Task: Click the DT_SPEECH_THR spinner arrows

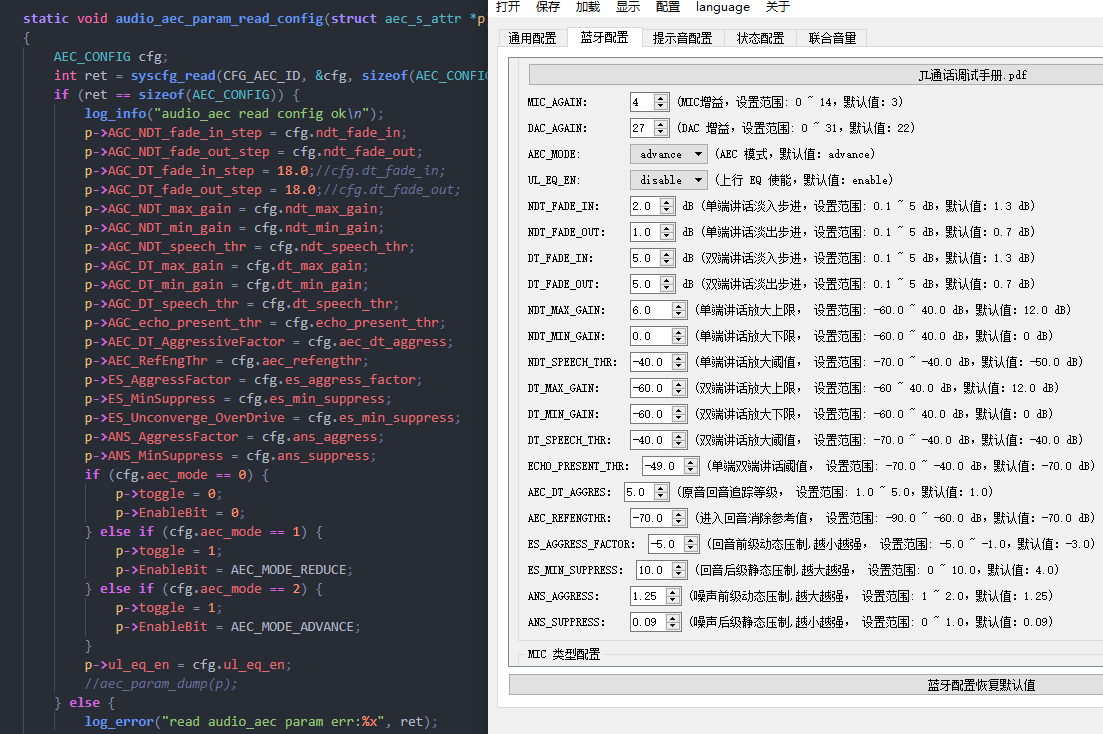Action: [x=679, y=441]
